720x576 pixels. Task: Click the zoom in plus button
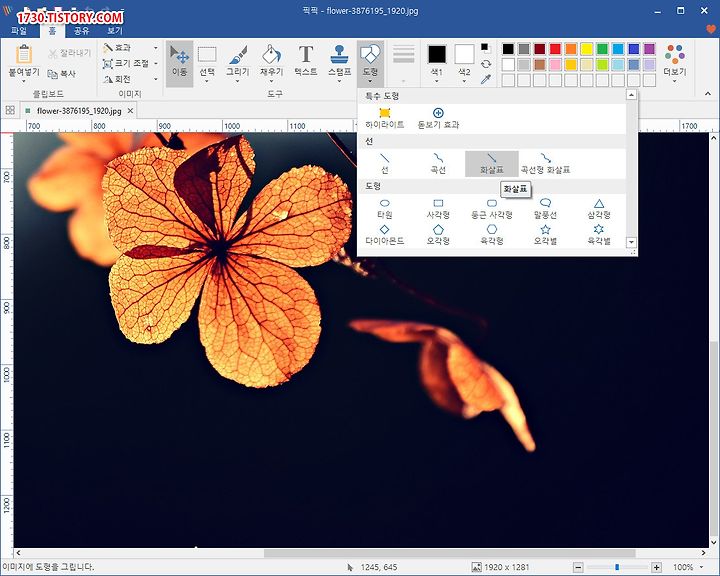tap(657, 568)
